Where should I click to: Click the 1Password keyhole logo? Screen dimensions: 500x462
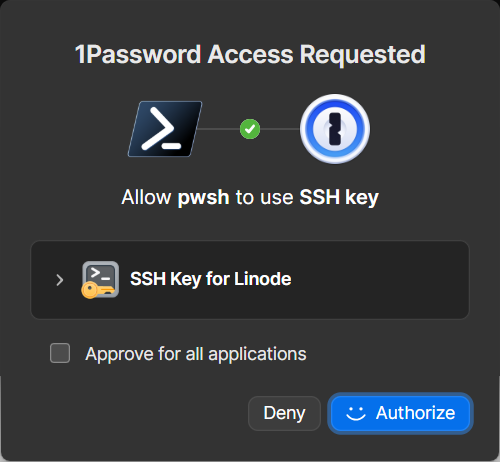coord(335,129)
